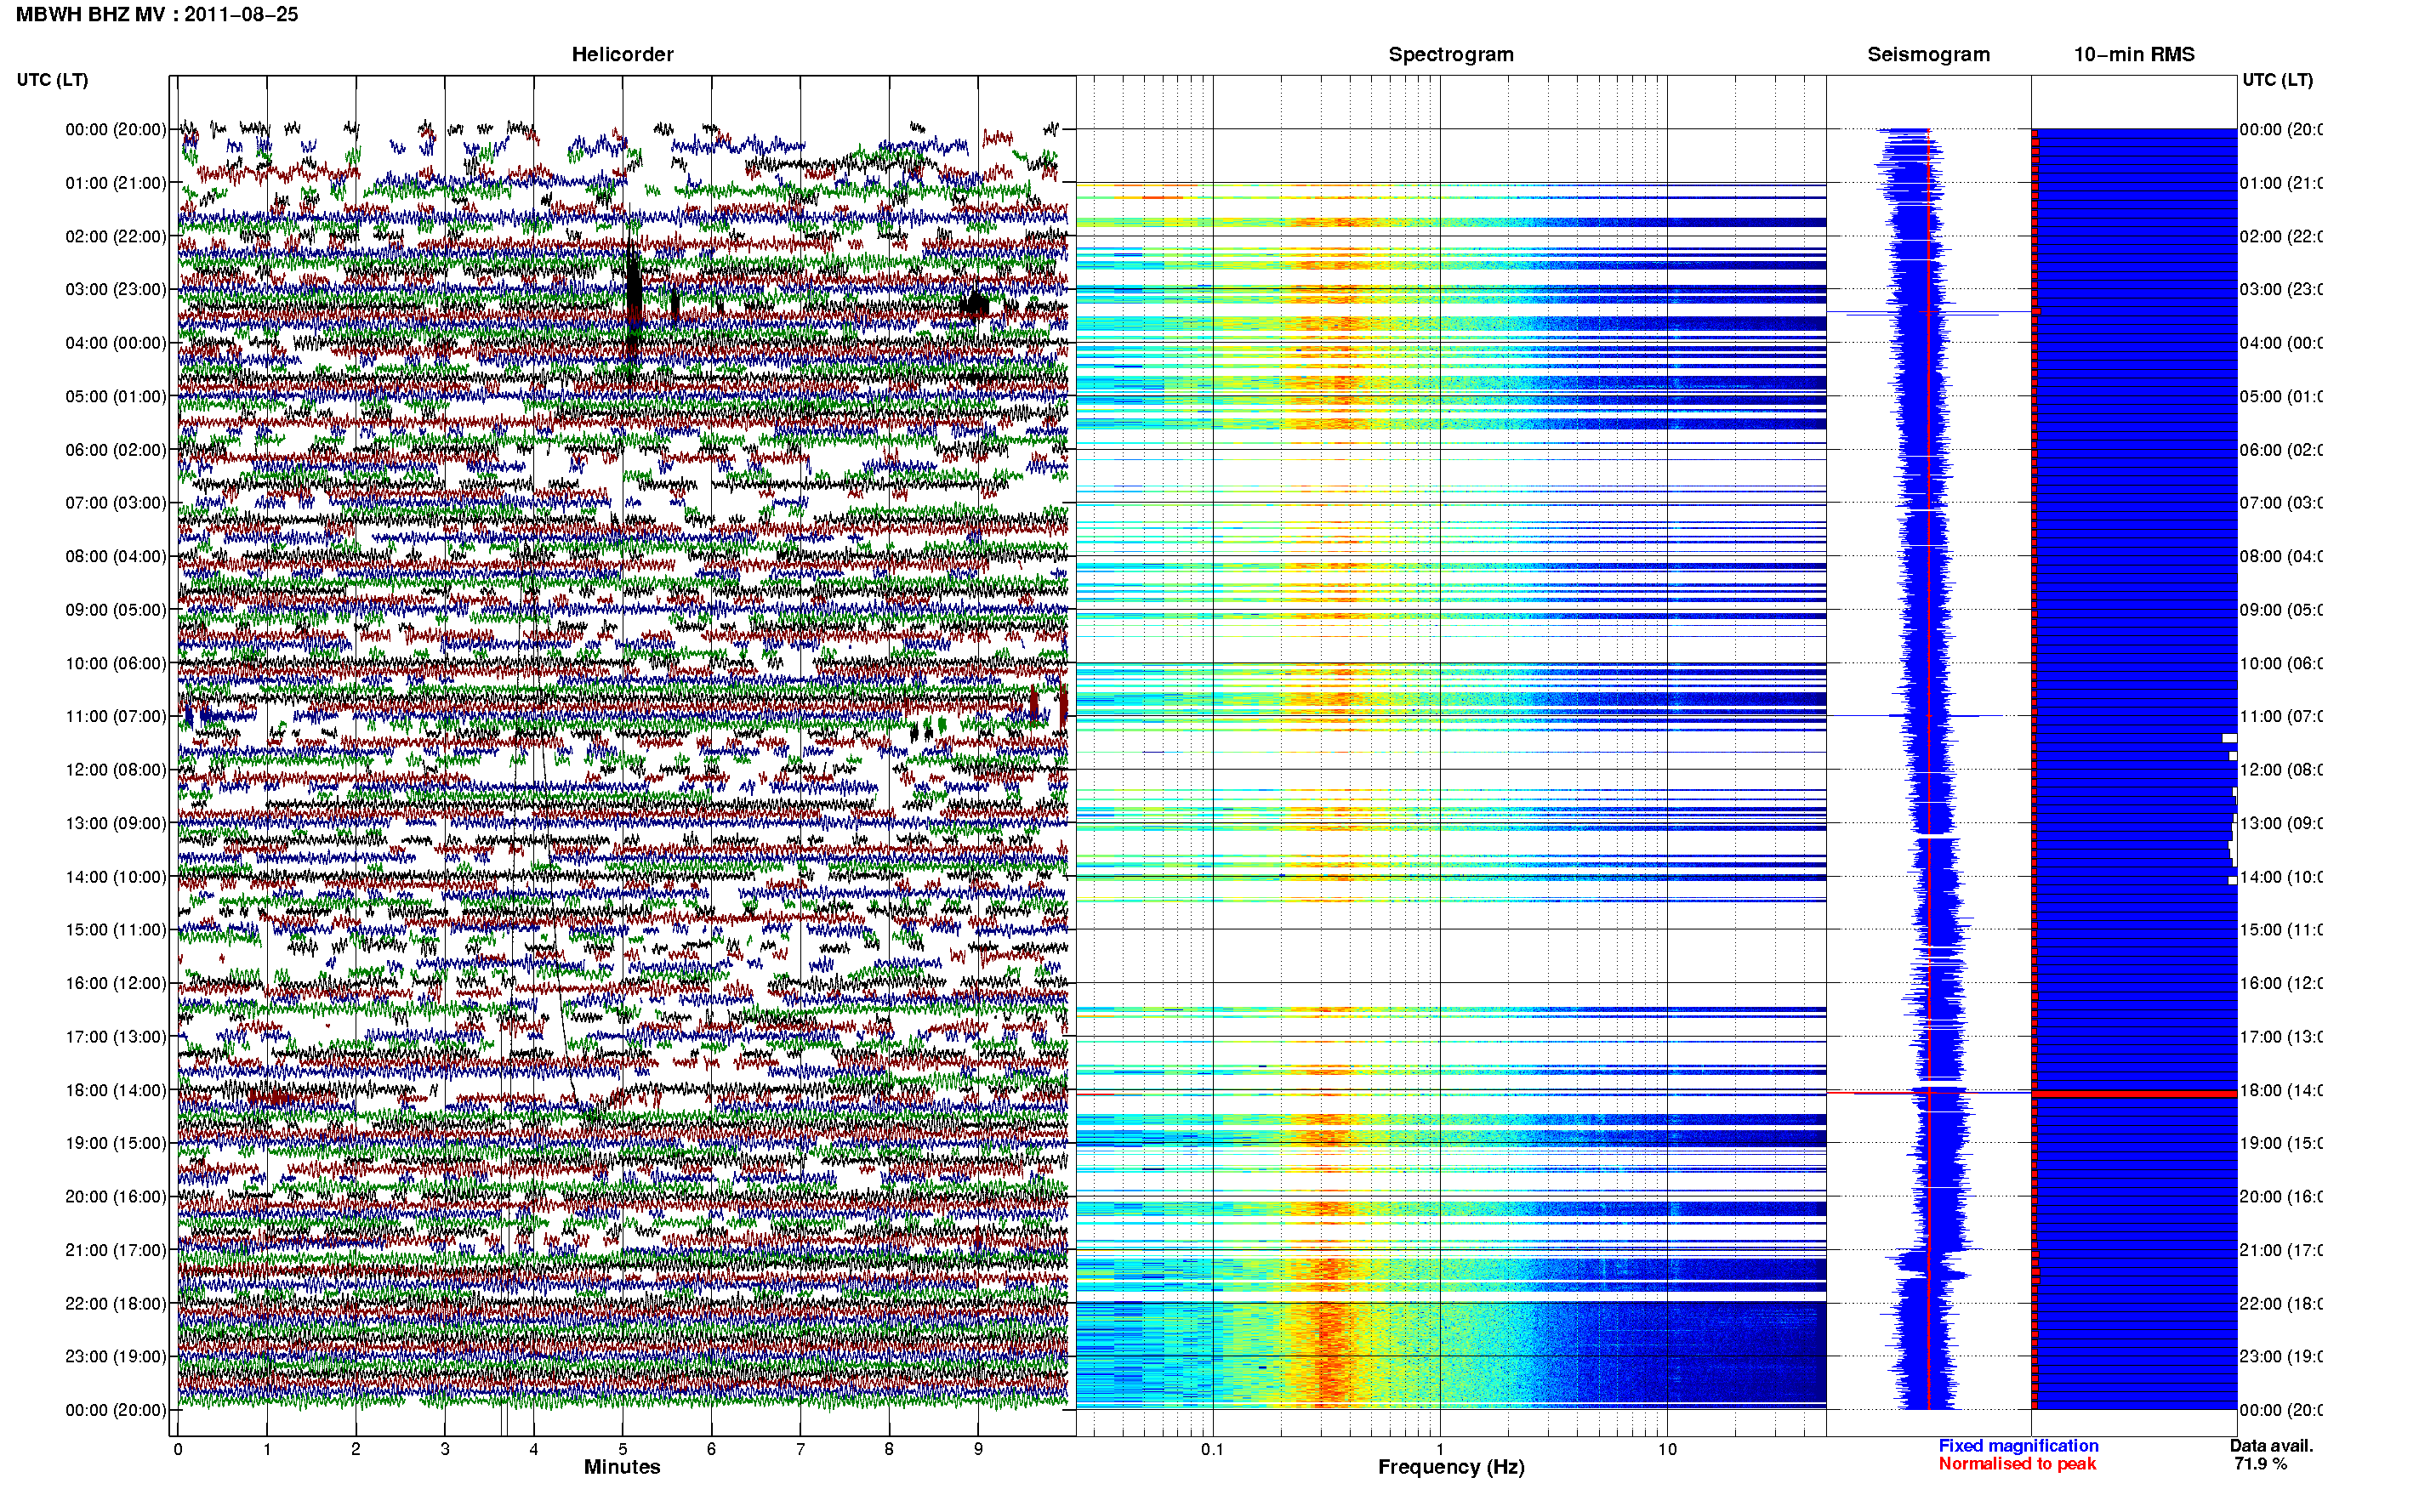
Task: Select the left axis label "06:00 (02:00)"
Action: (x=116, y=450)
